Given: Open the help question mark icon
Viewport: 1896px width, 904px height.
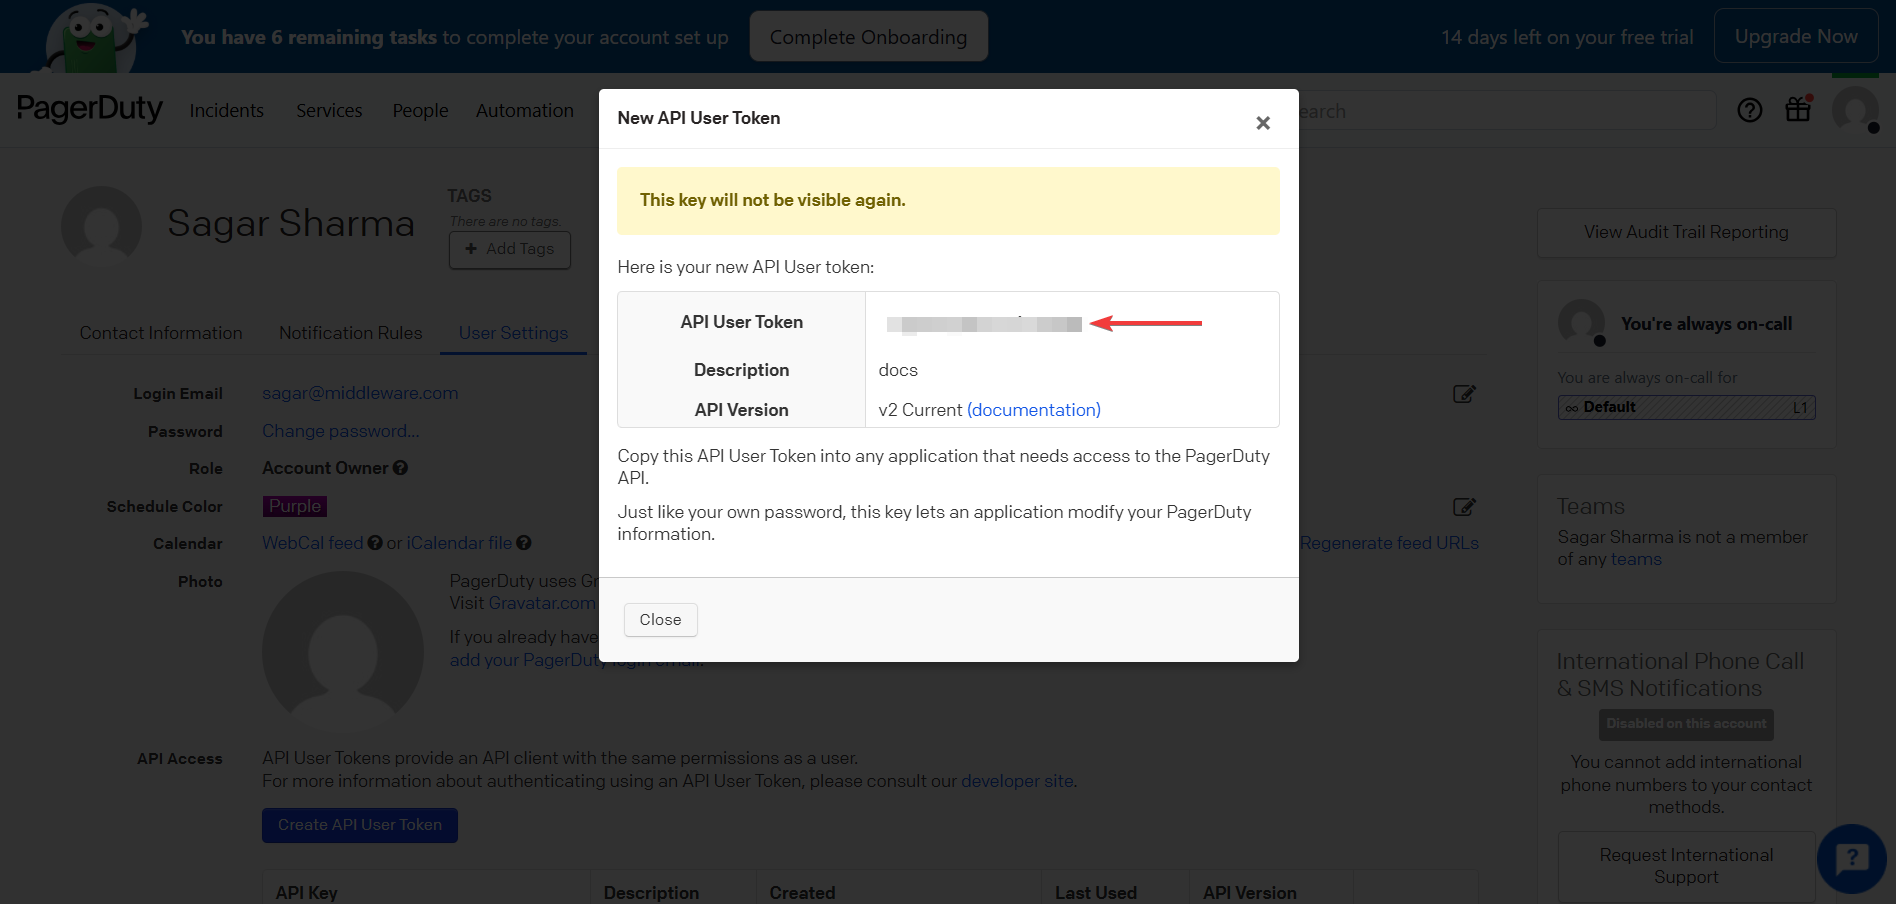Looking at the screenshot, I should click(1749, 110).
